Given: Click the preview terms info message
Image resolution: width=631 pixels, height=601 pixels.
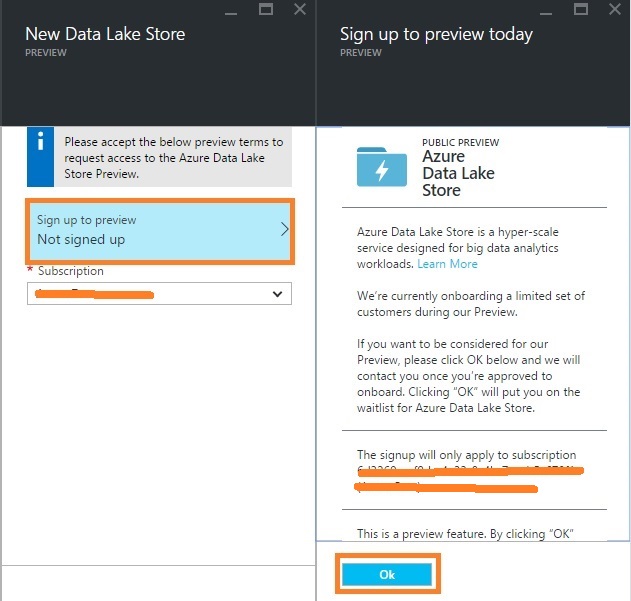Looking at the screenshot, I should coord(172,158).
